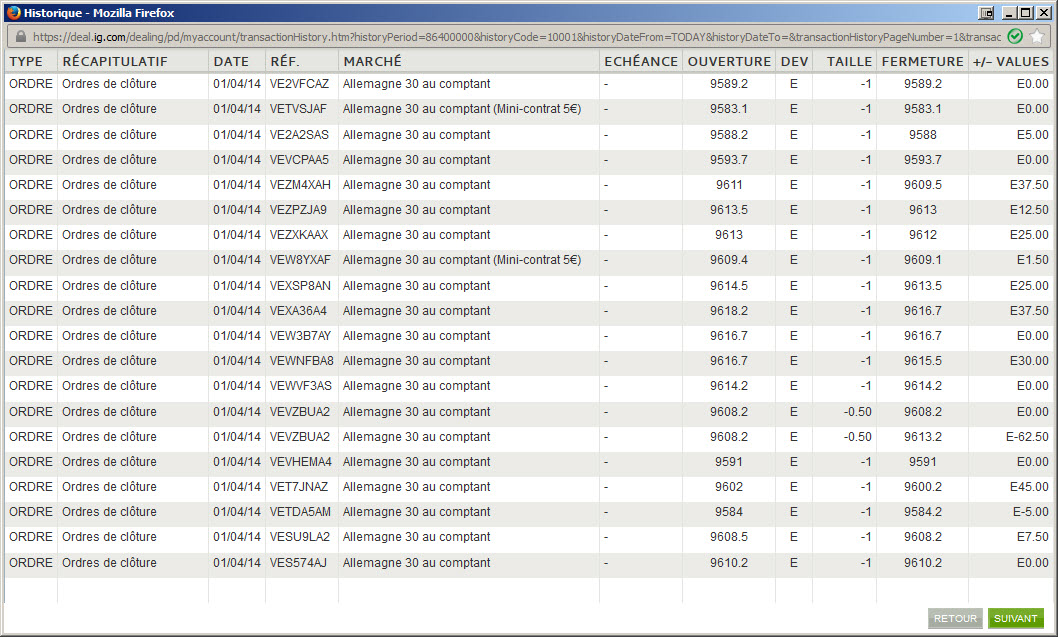The image size is (1058, 637).
Task: Select reference VEWNFBA8
Action: pos(302,361)
